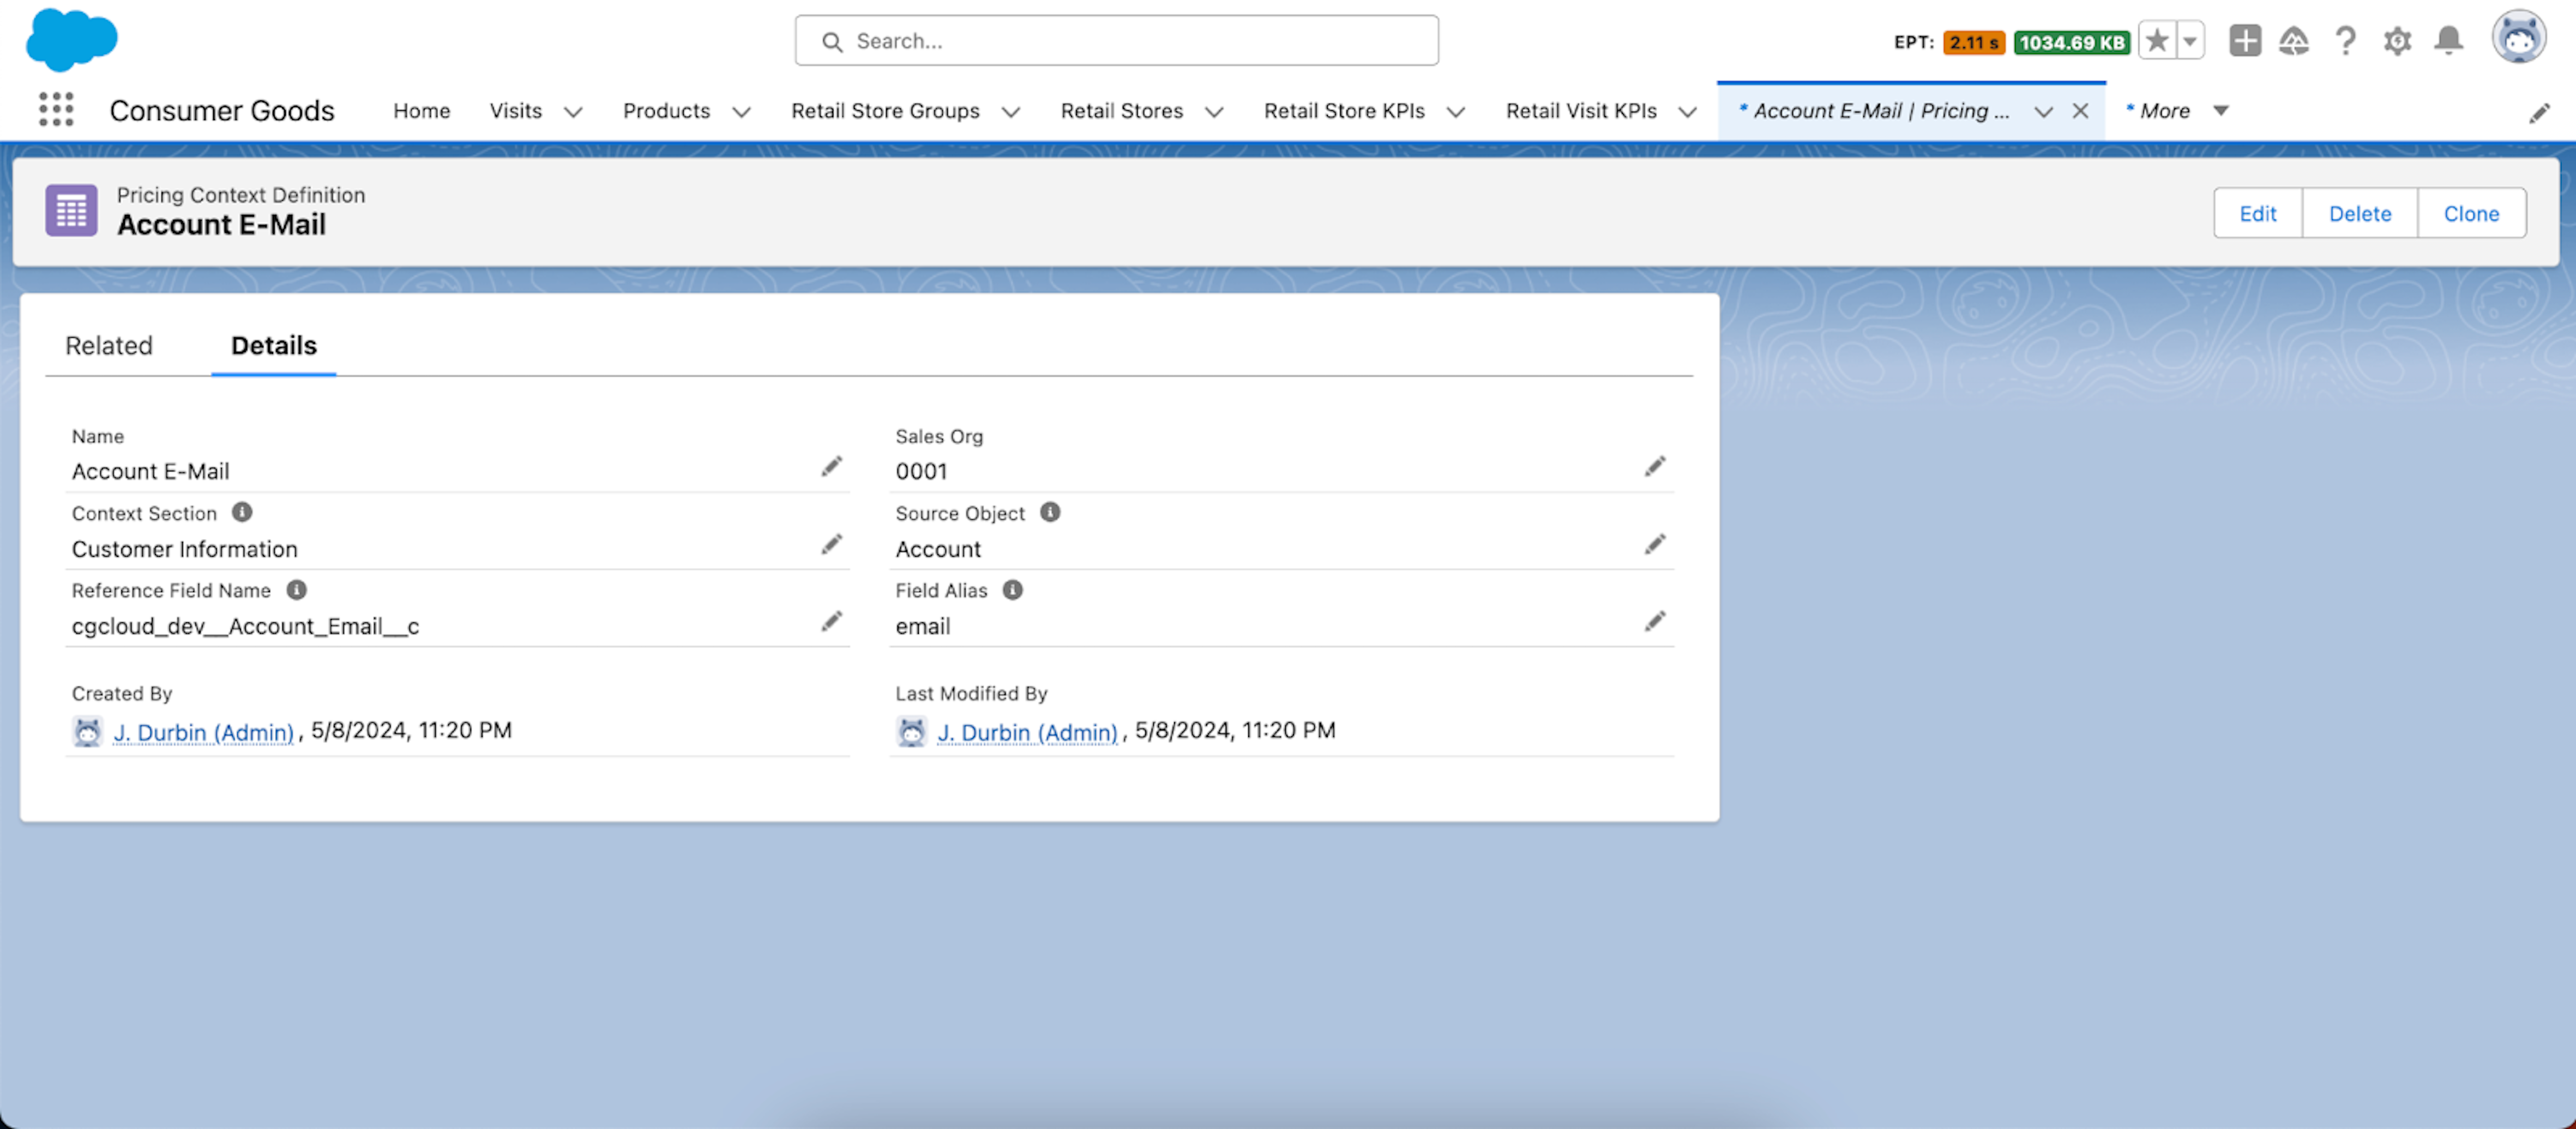
Task: Expand the Retail Stores dropdown chevron
Action: tap(1214, 112)
